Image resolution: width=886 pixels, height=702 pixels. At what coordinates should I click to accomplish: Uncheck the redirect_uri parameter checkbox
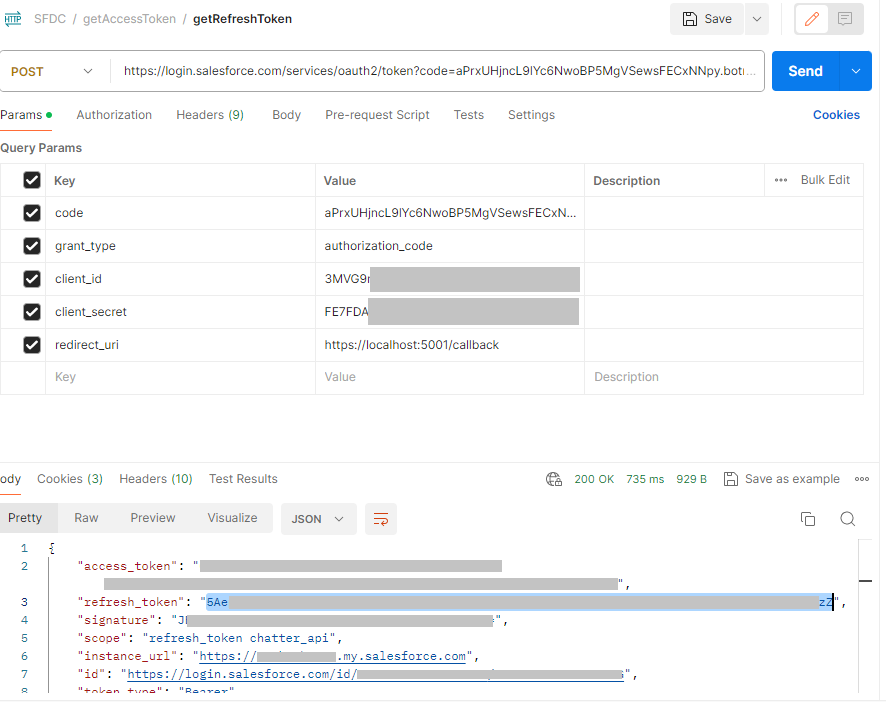coord(32,345)
